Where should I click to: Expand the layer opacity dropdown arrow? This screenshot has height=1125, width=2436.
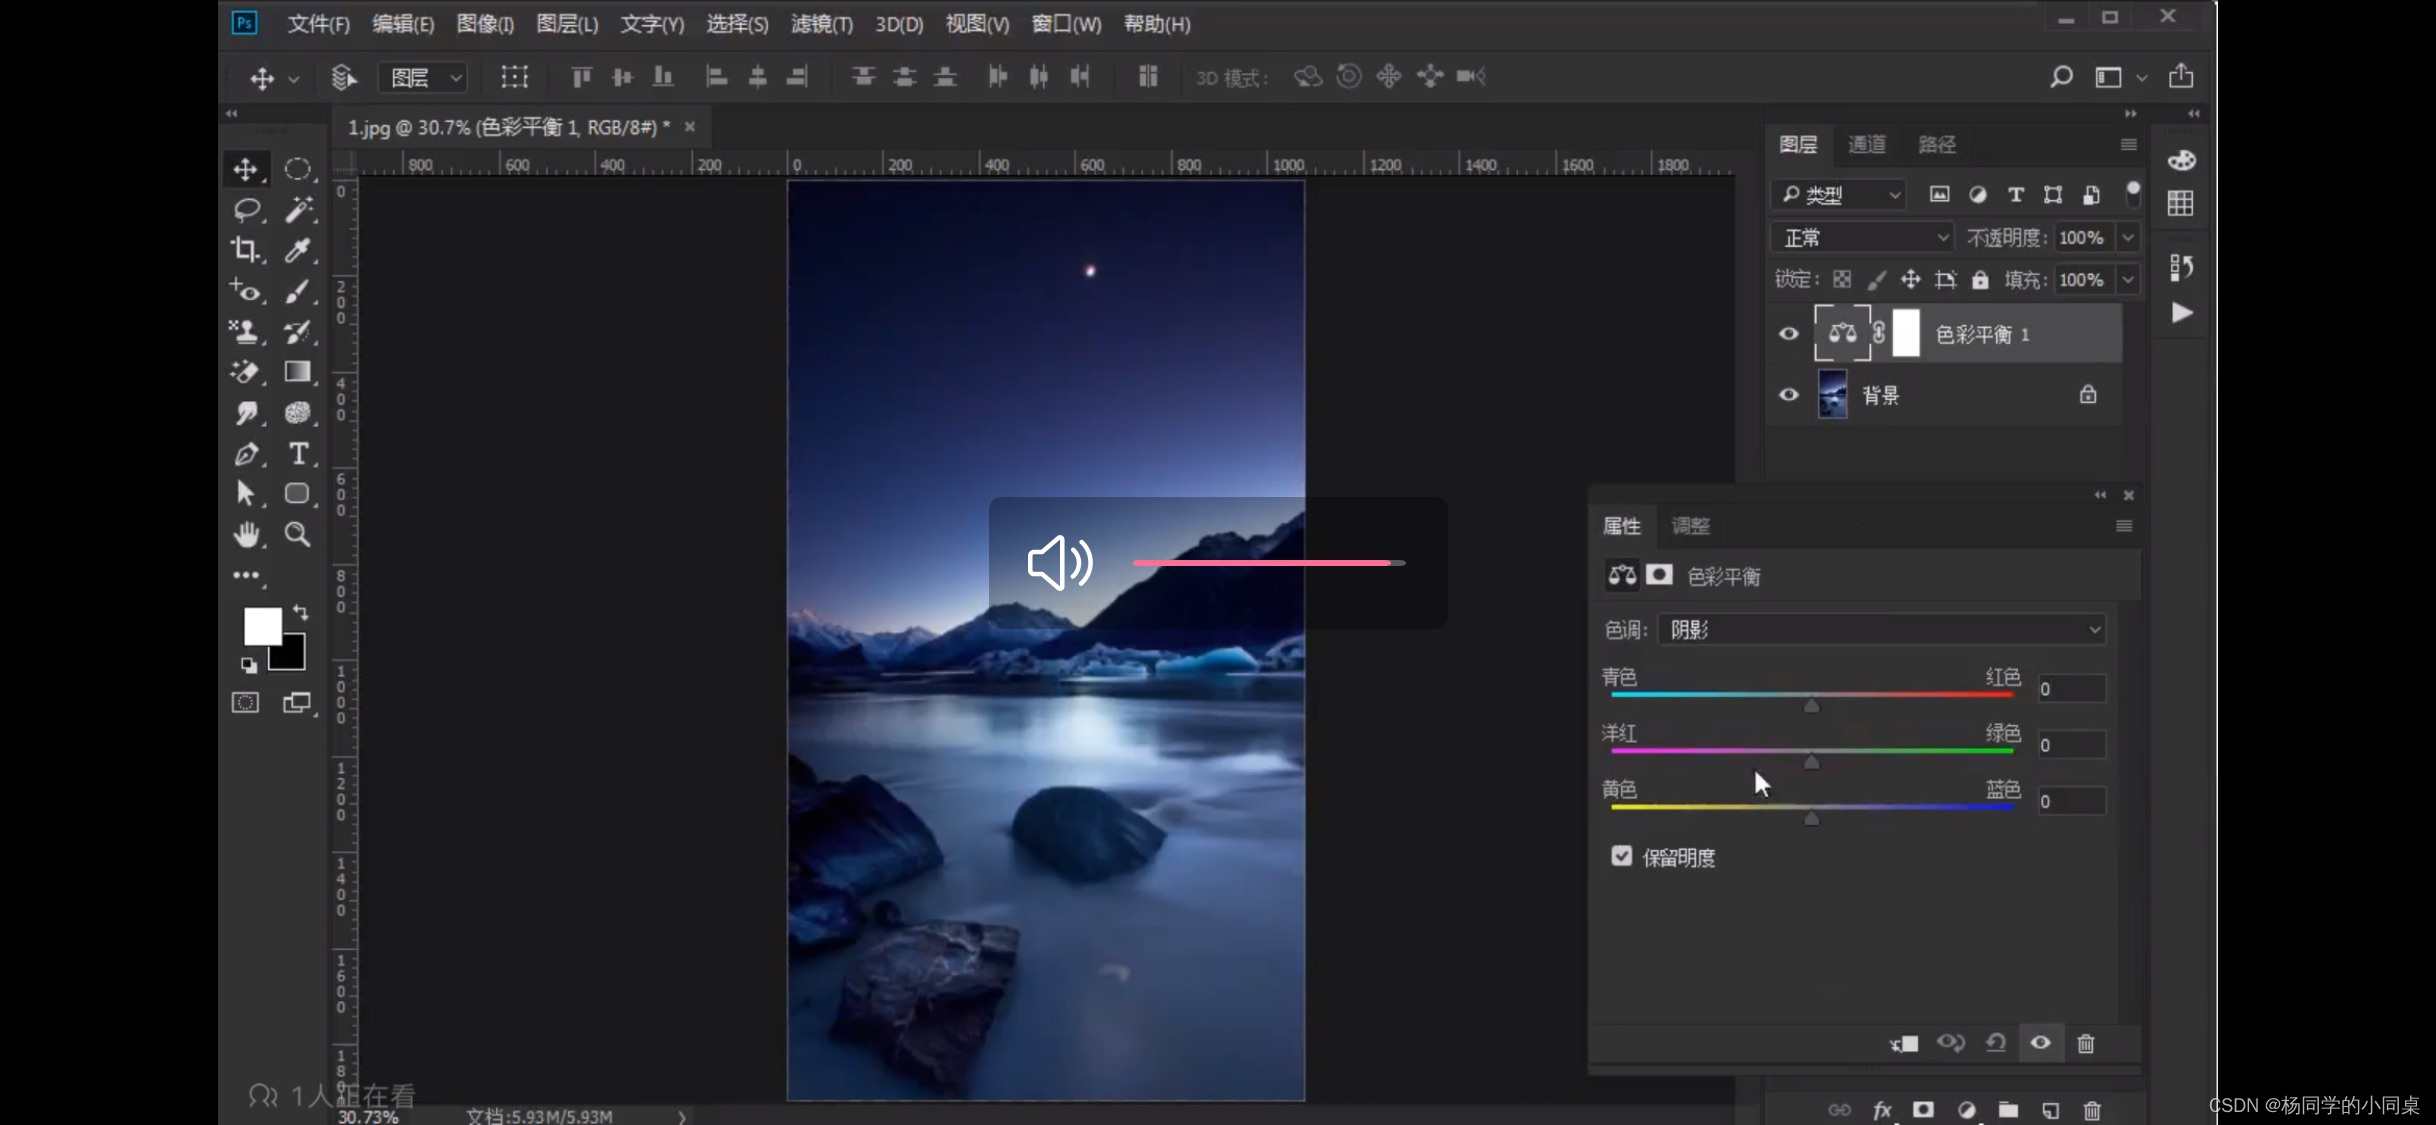(2128, 238)
